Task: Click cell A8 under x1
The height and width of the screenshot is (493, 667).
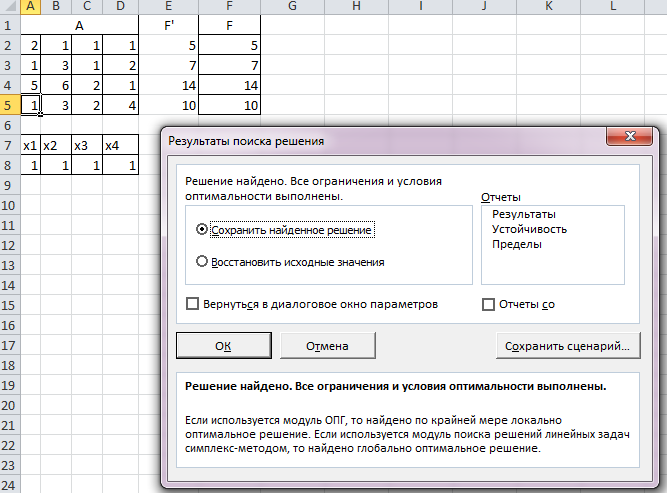Action: click(31, 165)
